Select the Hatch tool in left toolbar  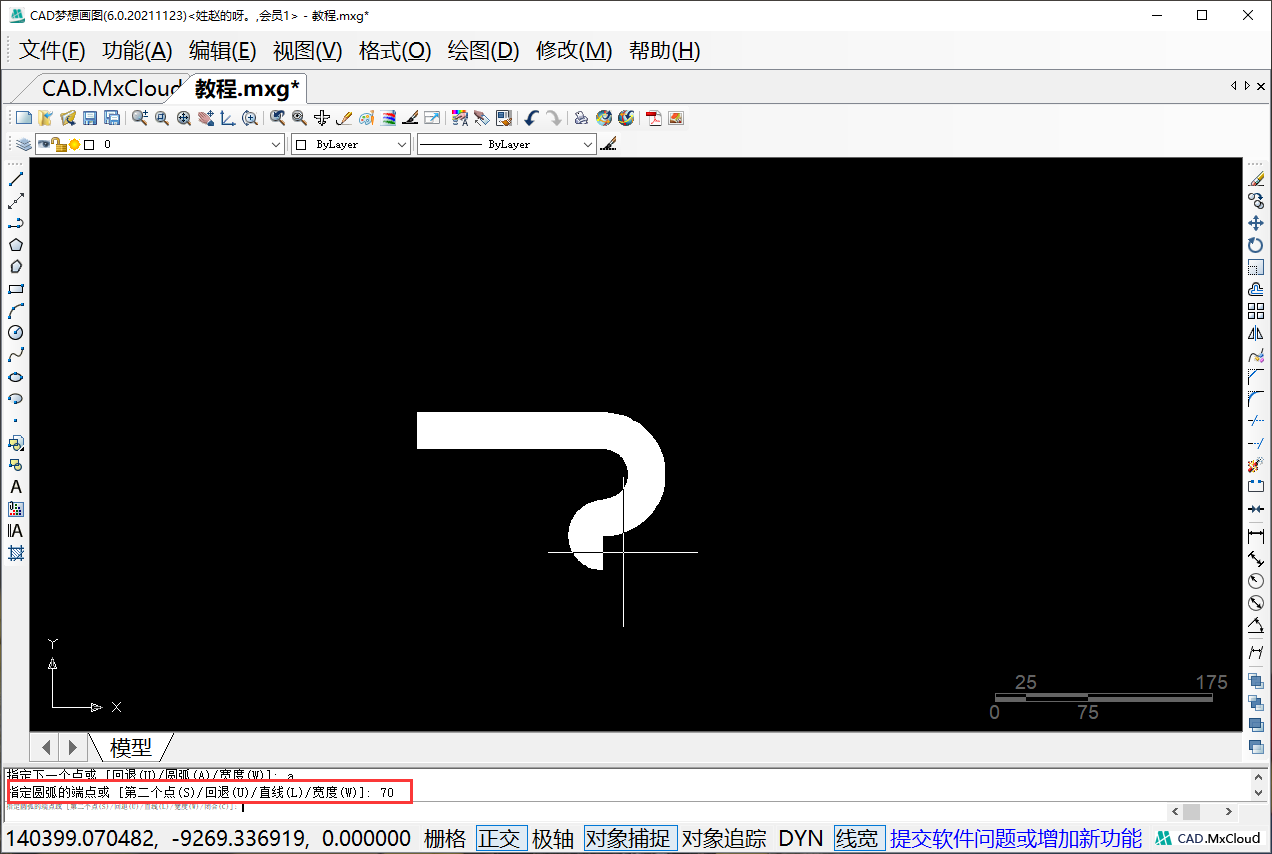16,553
